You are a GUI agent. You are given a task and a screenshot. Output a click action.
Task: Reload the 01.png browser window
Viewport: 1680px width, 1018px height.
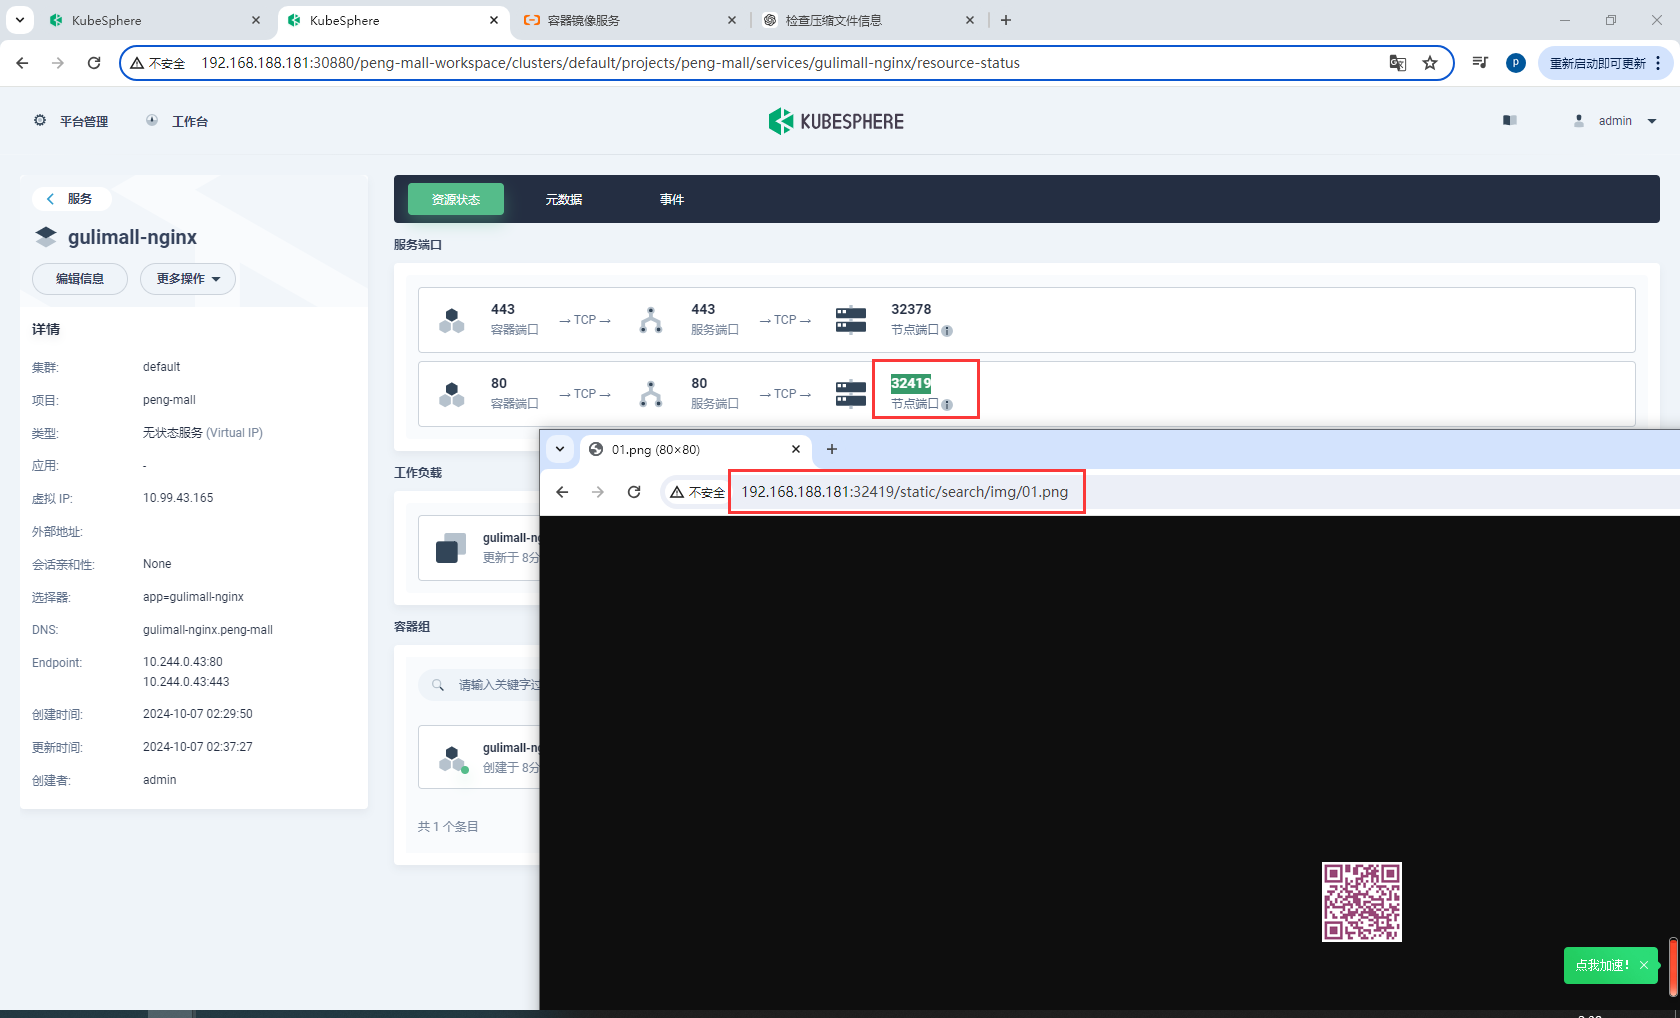point(634,492)
